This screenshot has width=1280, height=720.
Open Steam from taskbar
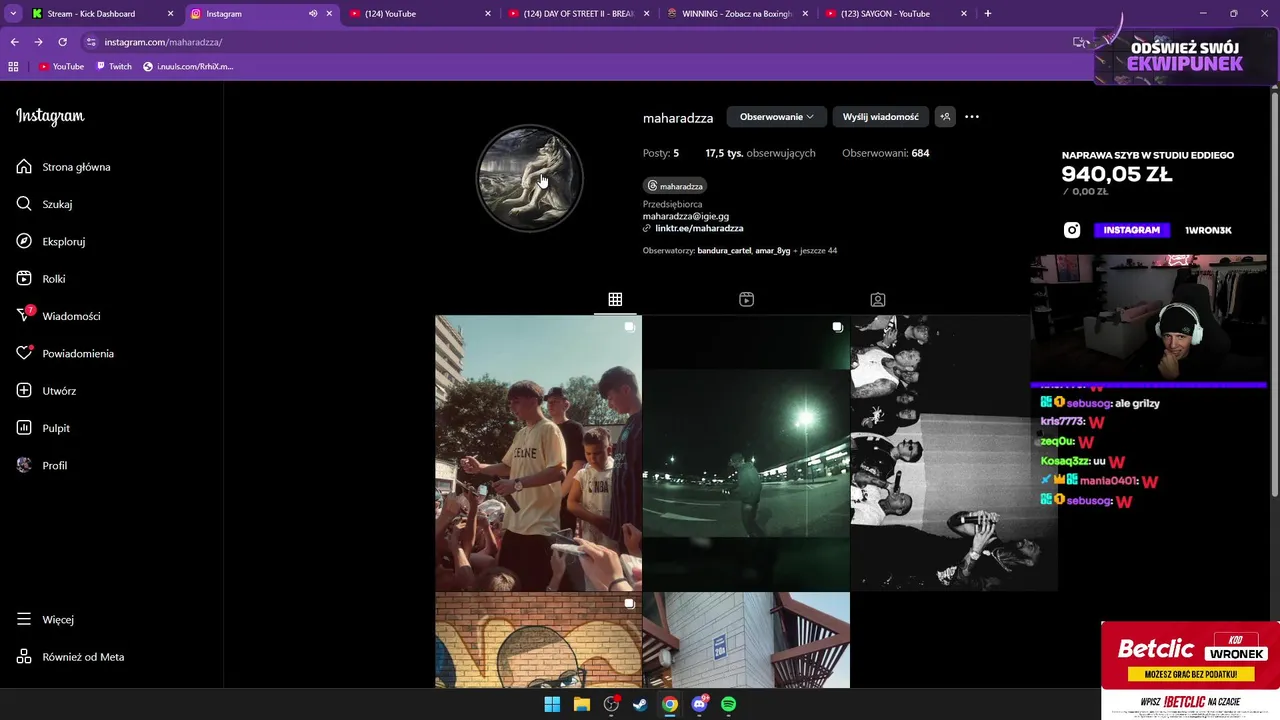[640, 704]
